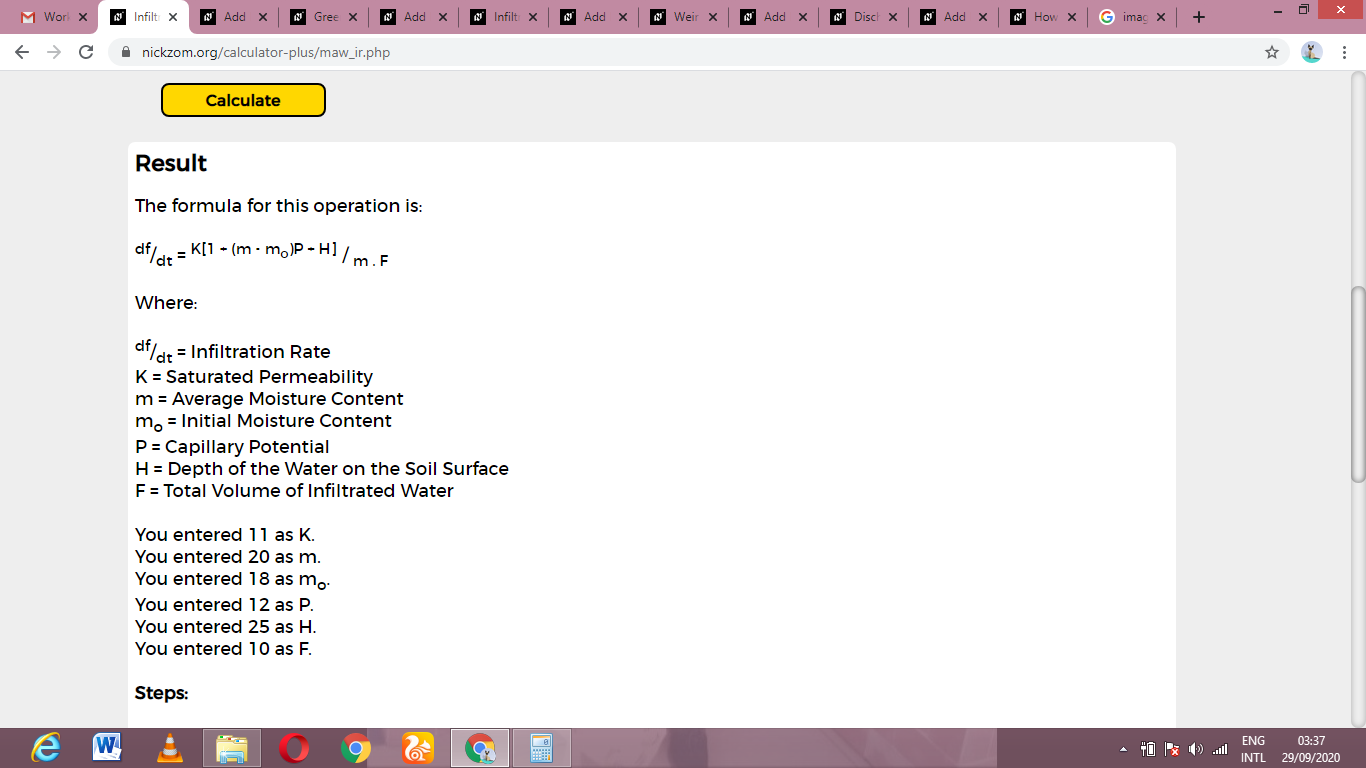Click the profile avatar icon
This screenshot has width=1366, height=768.
(1312, 52)
